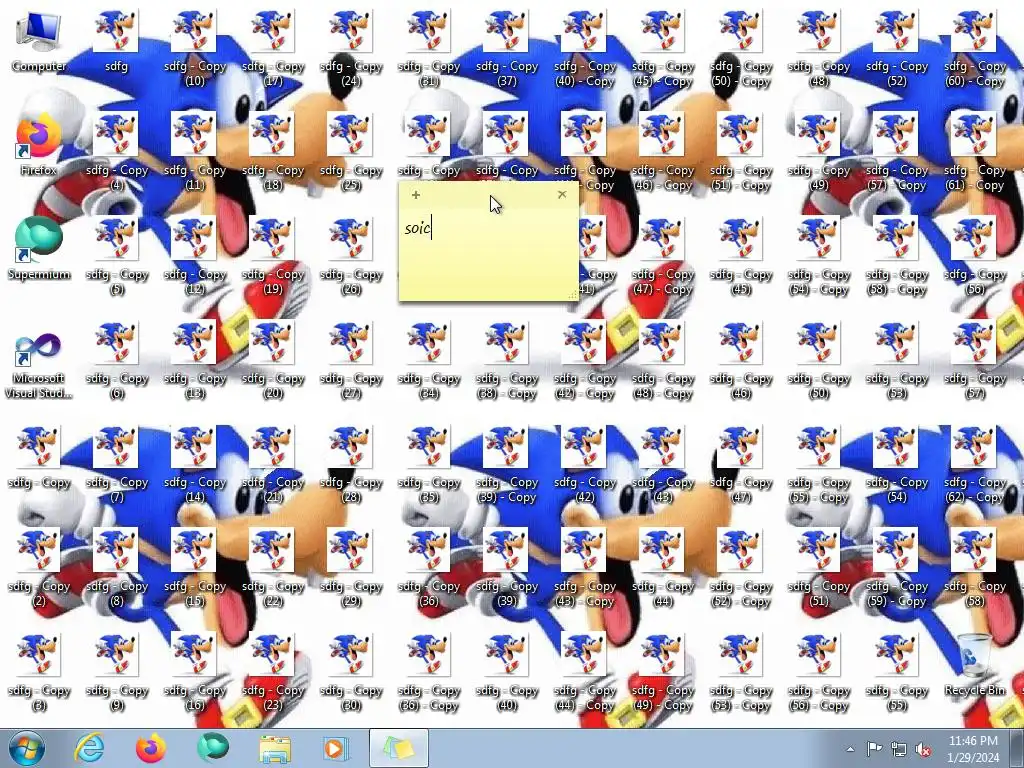Select the sdfg - Copy (35) file
1024x768 pixels.
click(x=428, y=464)
